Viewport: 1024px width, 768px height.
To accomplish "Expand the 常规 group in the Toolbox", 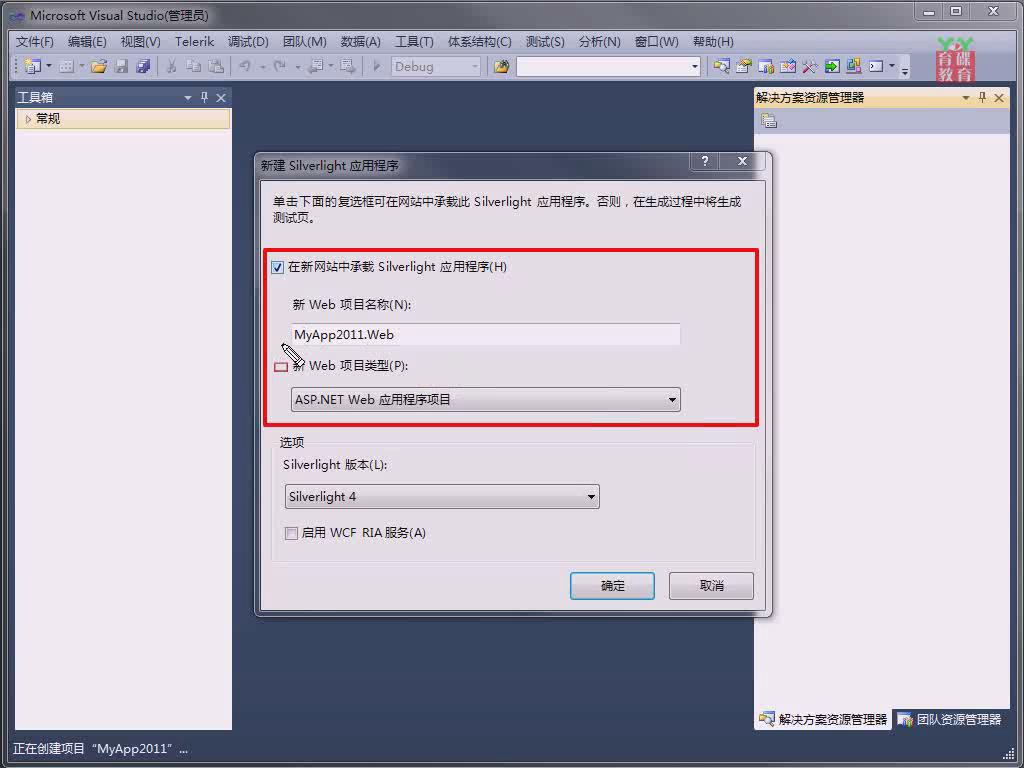I will (27, 119).
